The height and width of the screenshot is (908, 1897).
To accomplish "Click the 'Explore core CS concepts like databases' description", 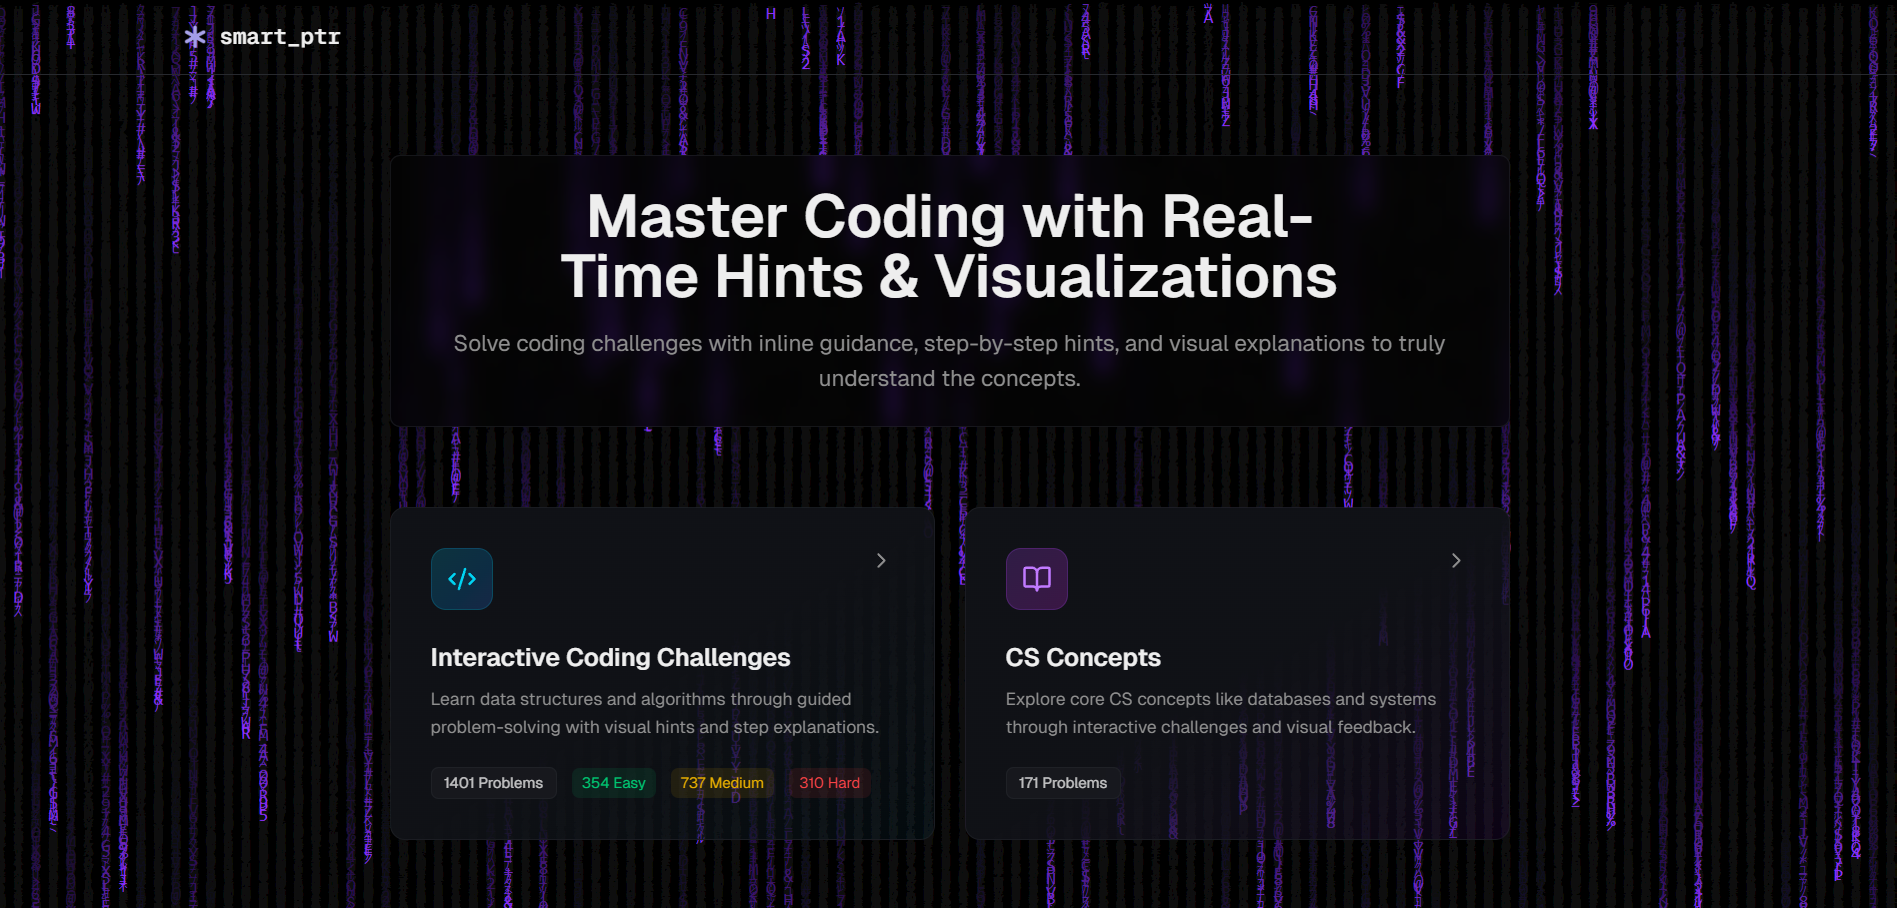I will point(1221,713).
